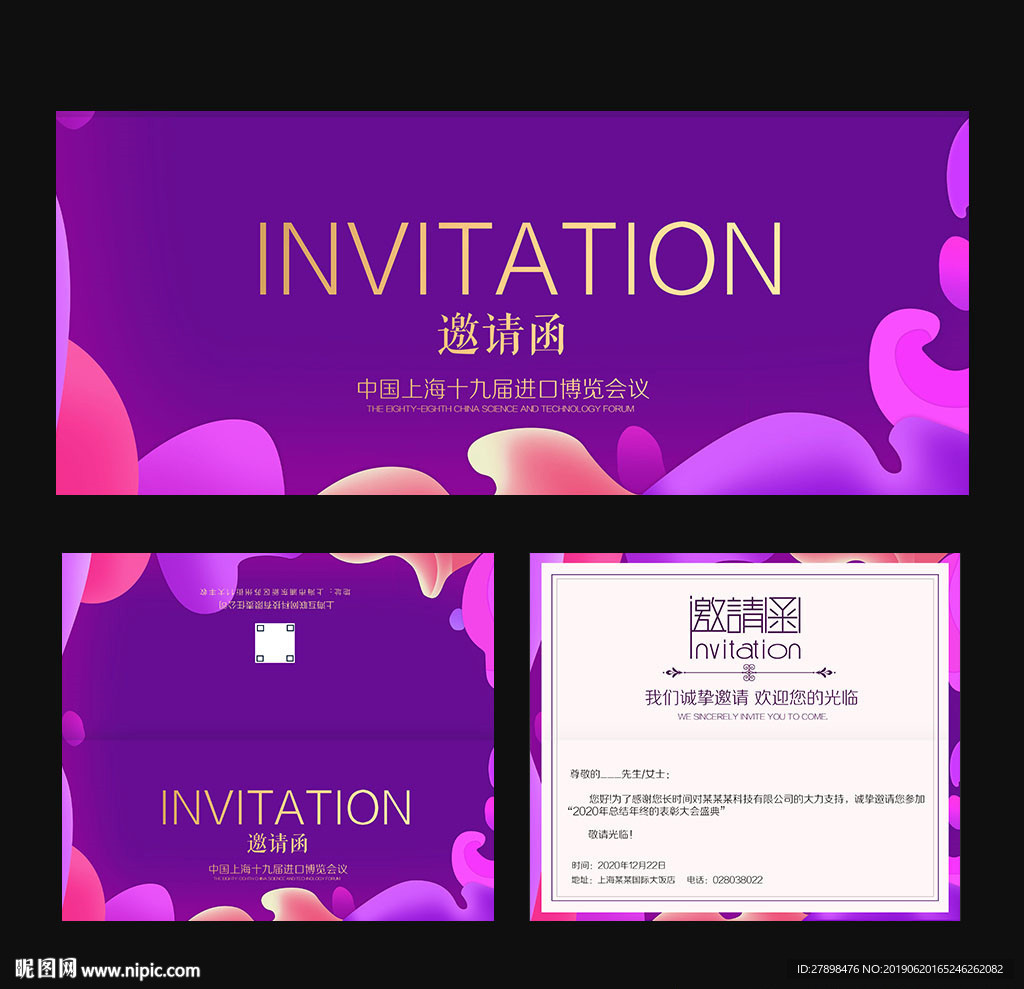This screenshot has width=1024, height=989.
Task: Select the purple 'Invitation' word on the inner page
Action: pyautogui.click(x=745, y=649)
